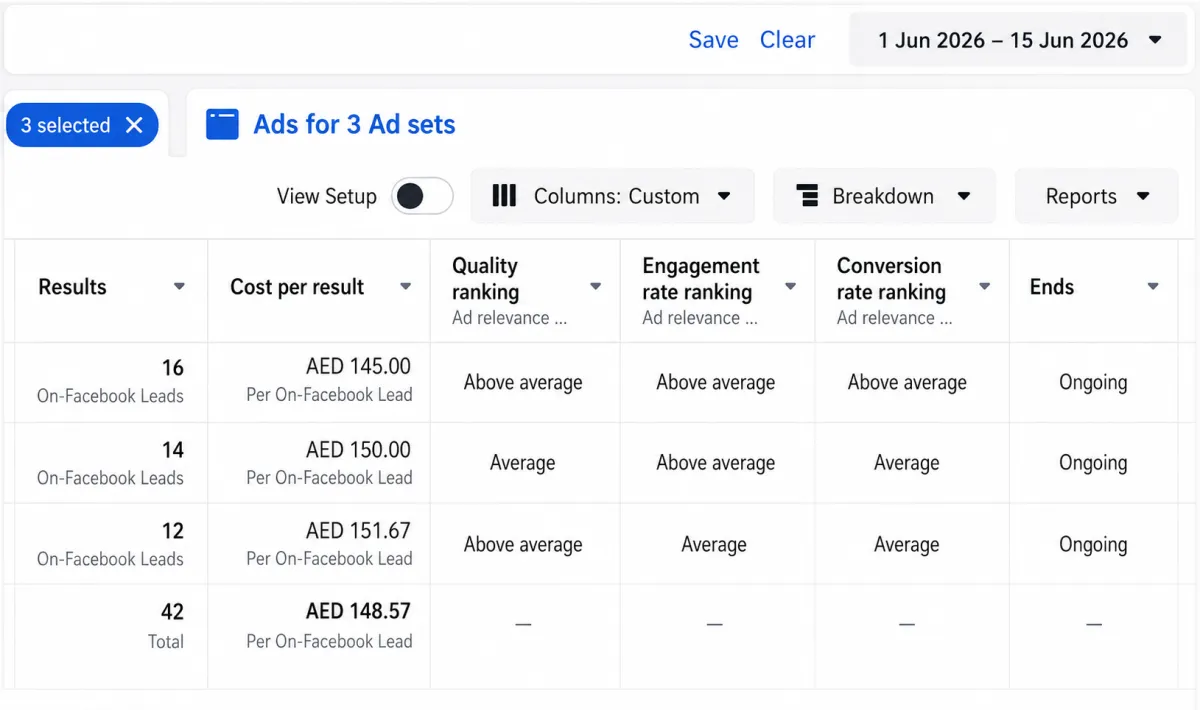Expand Ends column header arrow
Image resolution: width=1200 pixels, height=710 pixels.
[1153, 287]
